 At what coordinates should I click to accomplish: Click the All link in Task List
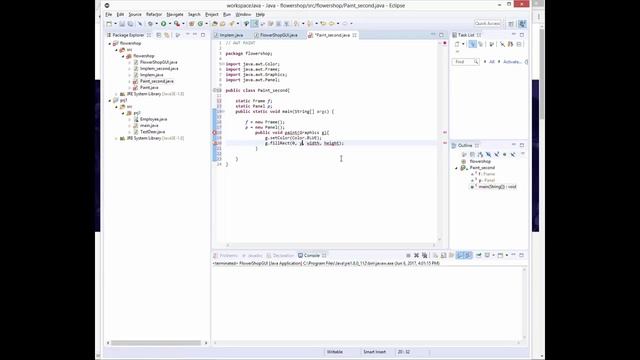pyautogui.click(x=491, y=62)
